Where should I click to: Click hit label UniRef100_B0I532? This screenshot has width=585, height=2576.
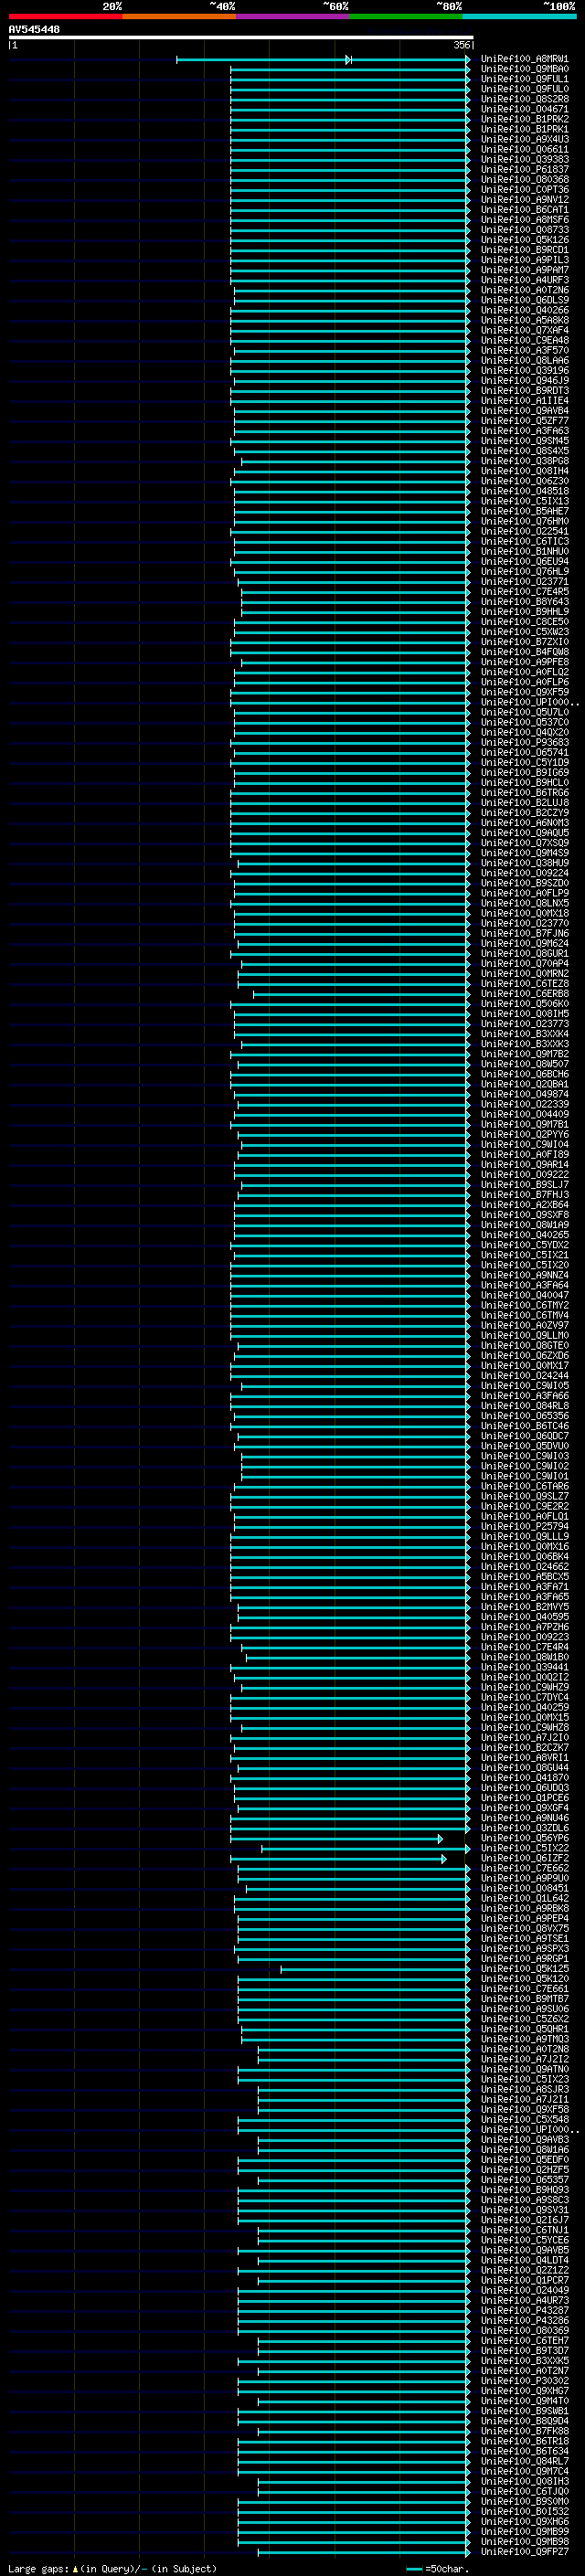pos(524,2511)
